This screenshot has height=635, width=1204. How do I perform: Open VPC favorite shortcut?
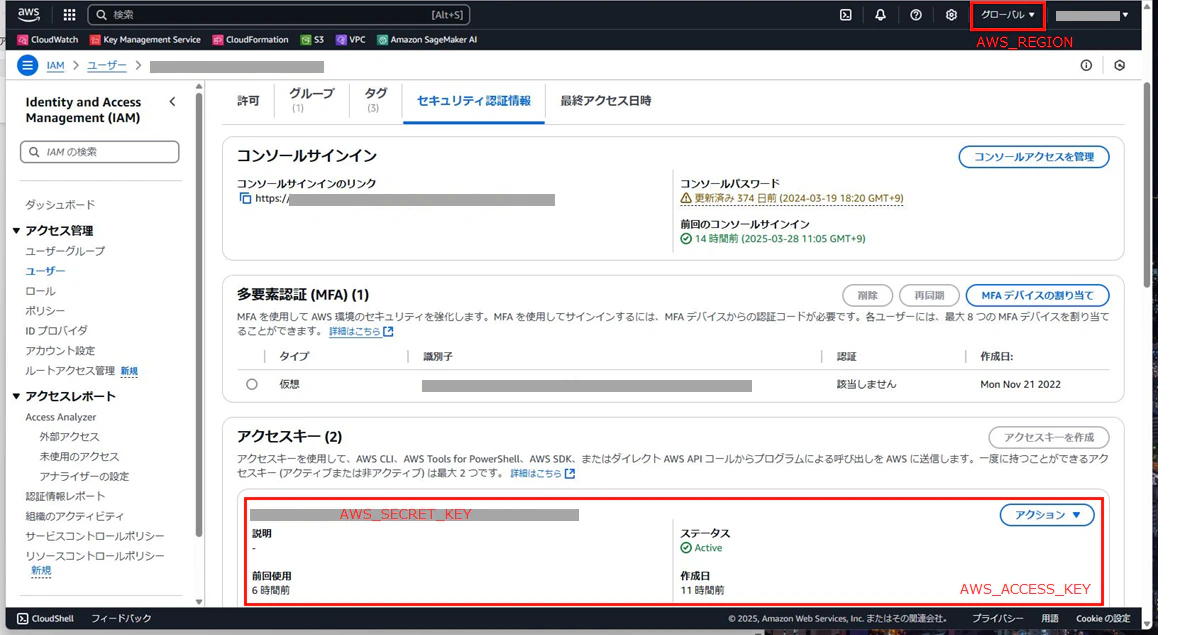tap(350, 40)
